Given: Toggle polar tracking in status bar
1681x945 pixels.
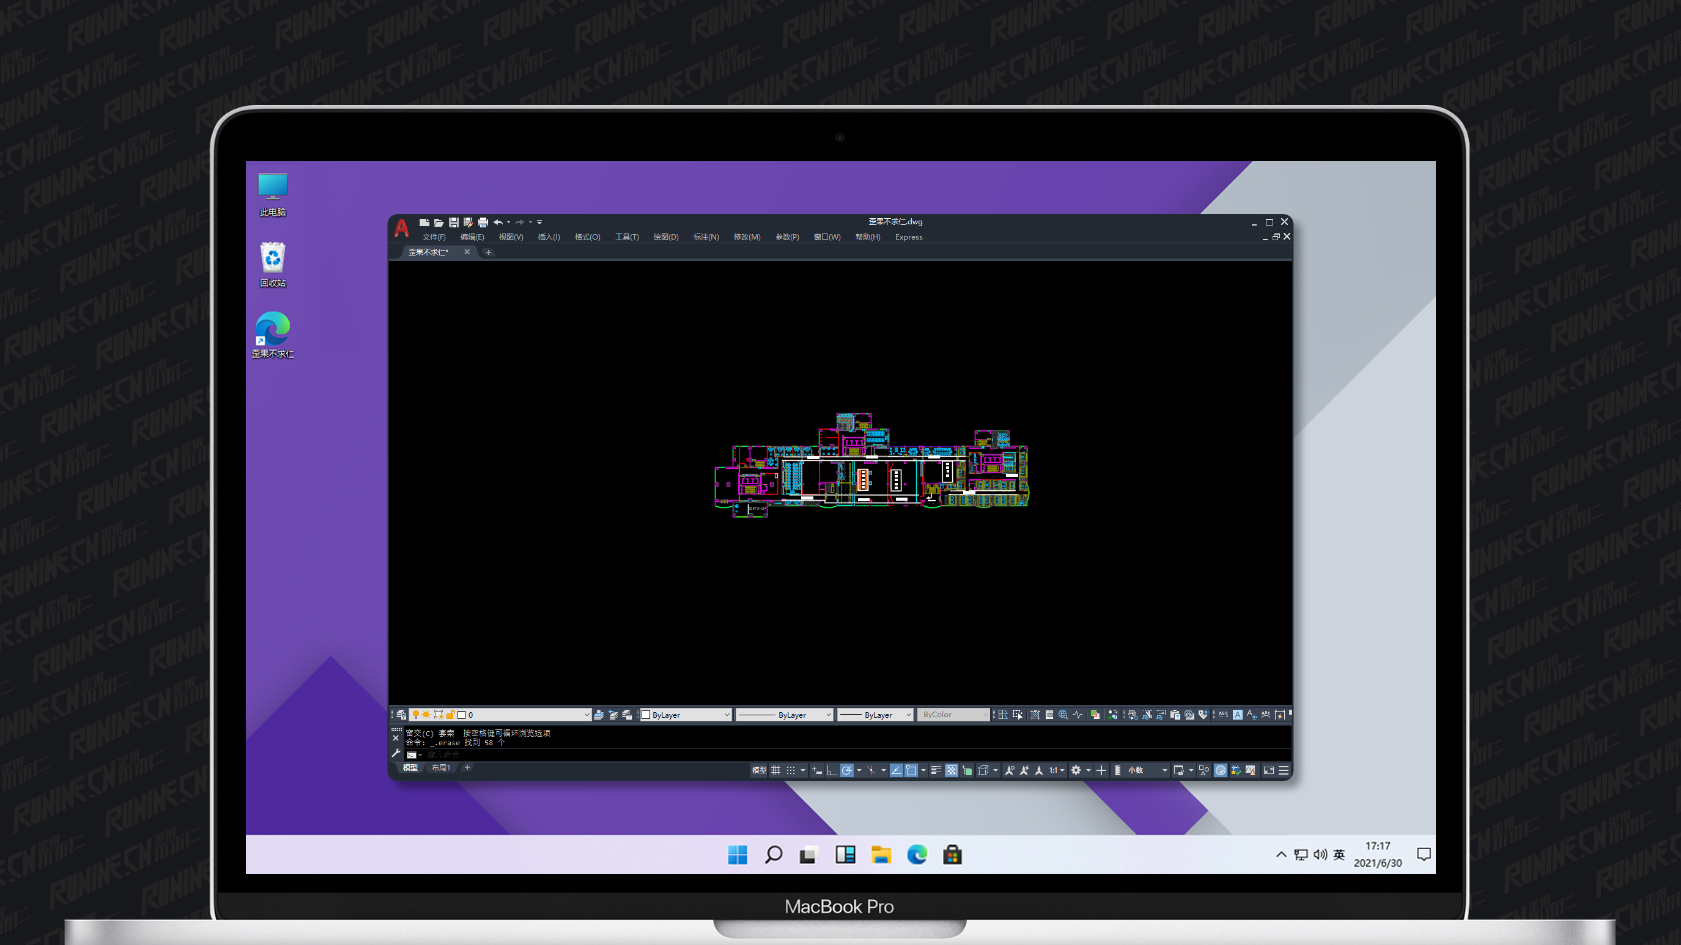Looking at the screenshot, I should (847, 770).
